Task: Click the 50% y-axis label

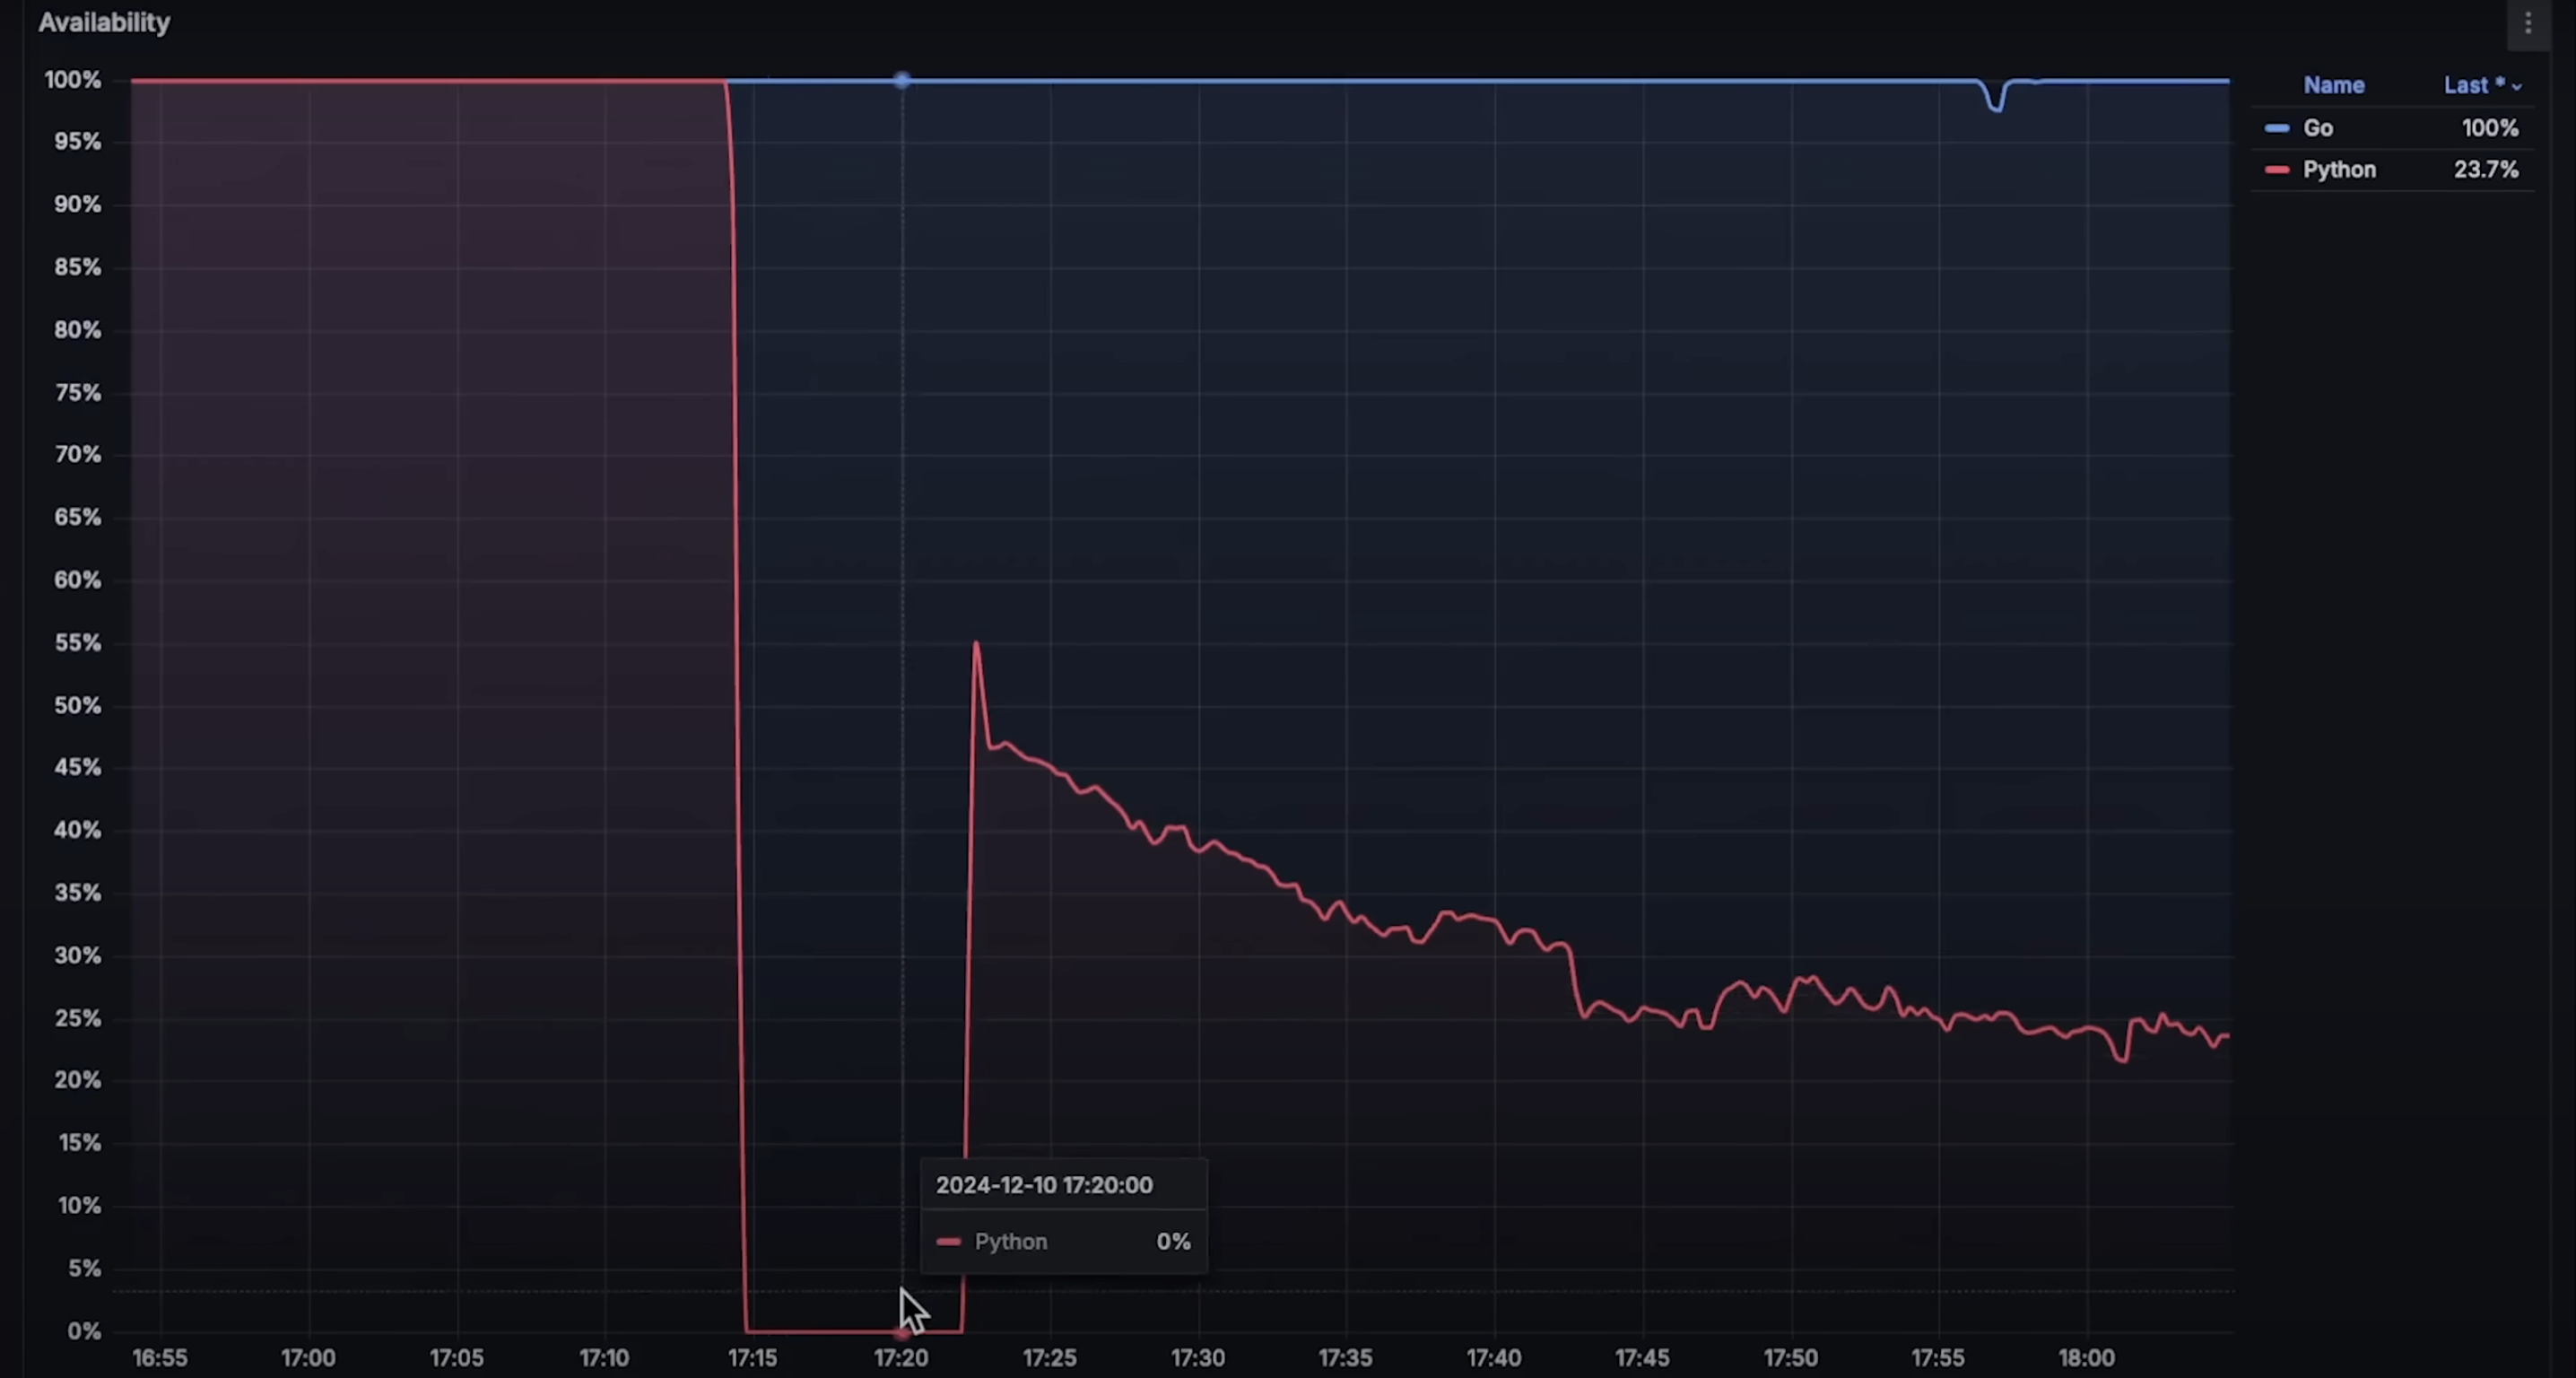Action: click(x=78, y=706)
